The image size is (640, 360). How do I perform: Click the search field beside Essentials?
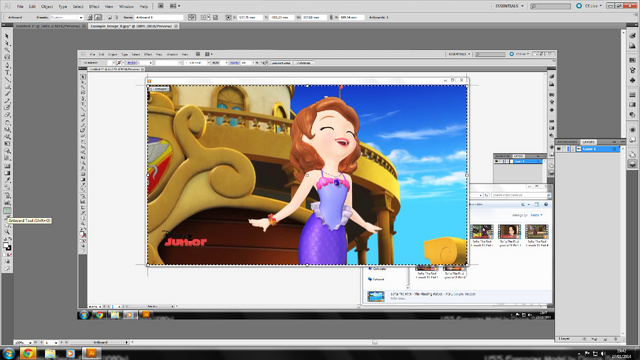[x=550, y=6]
